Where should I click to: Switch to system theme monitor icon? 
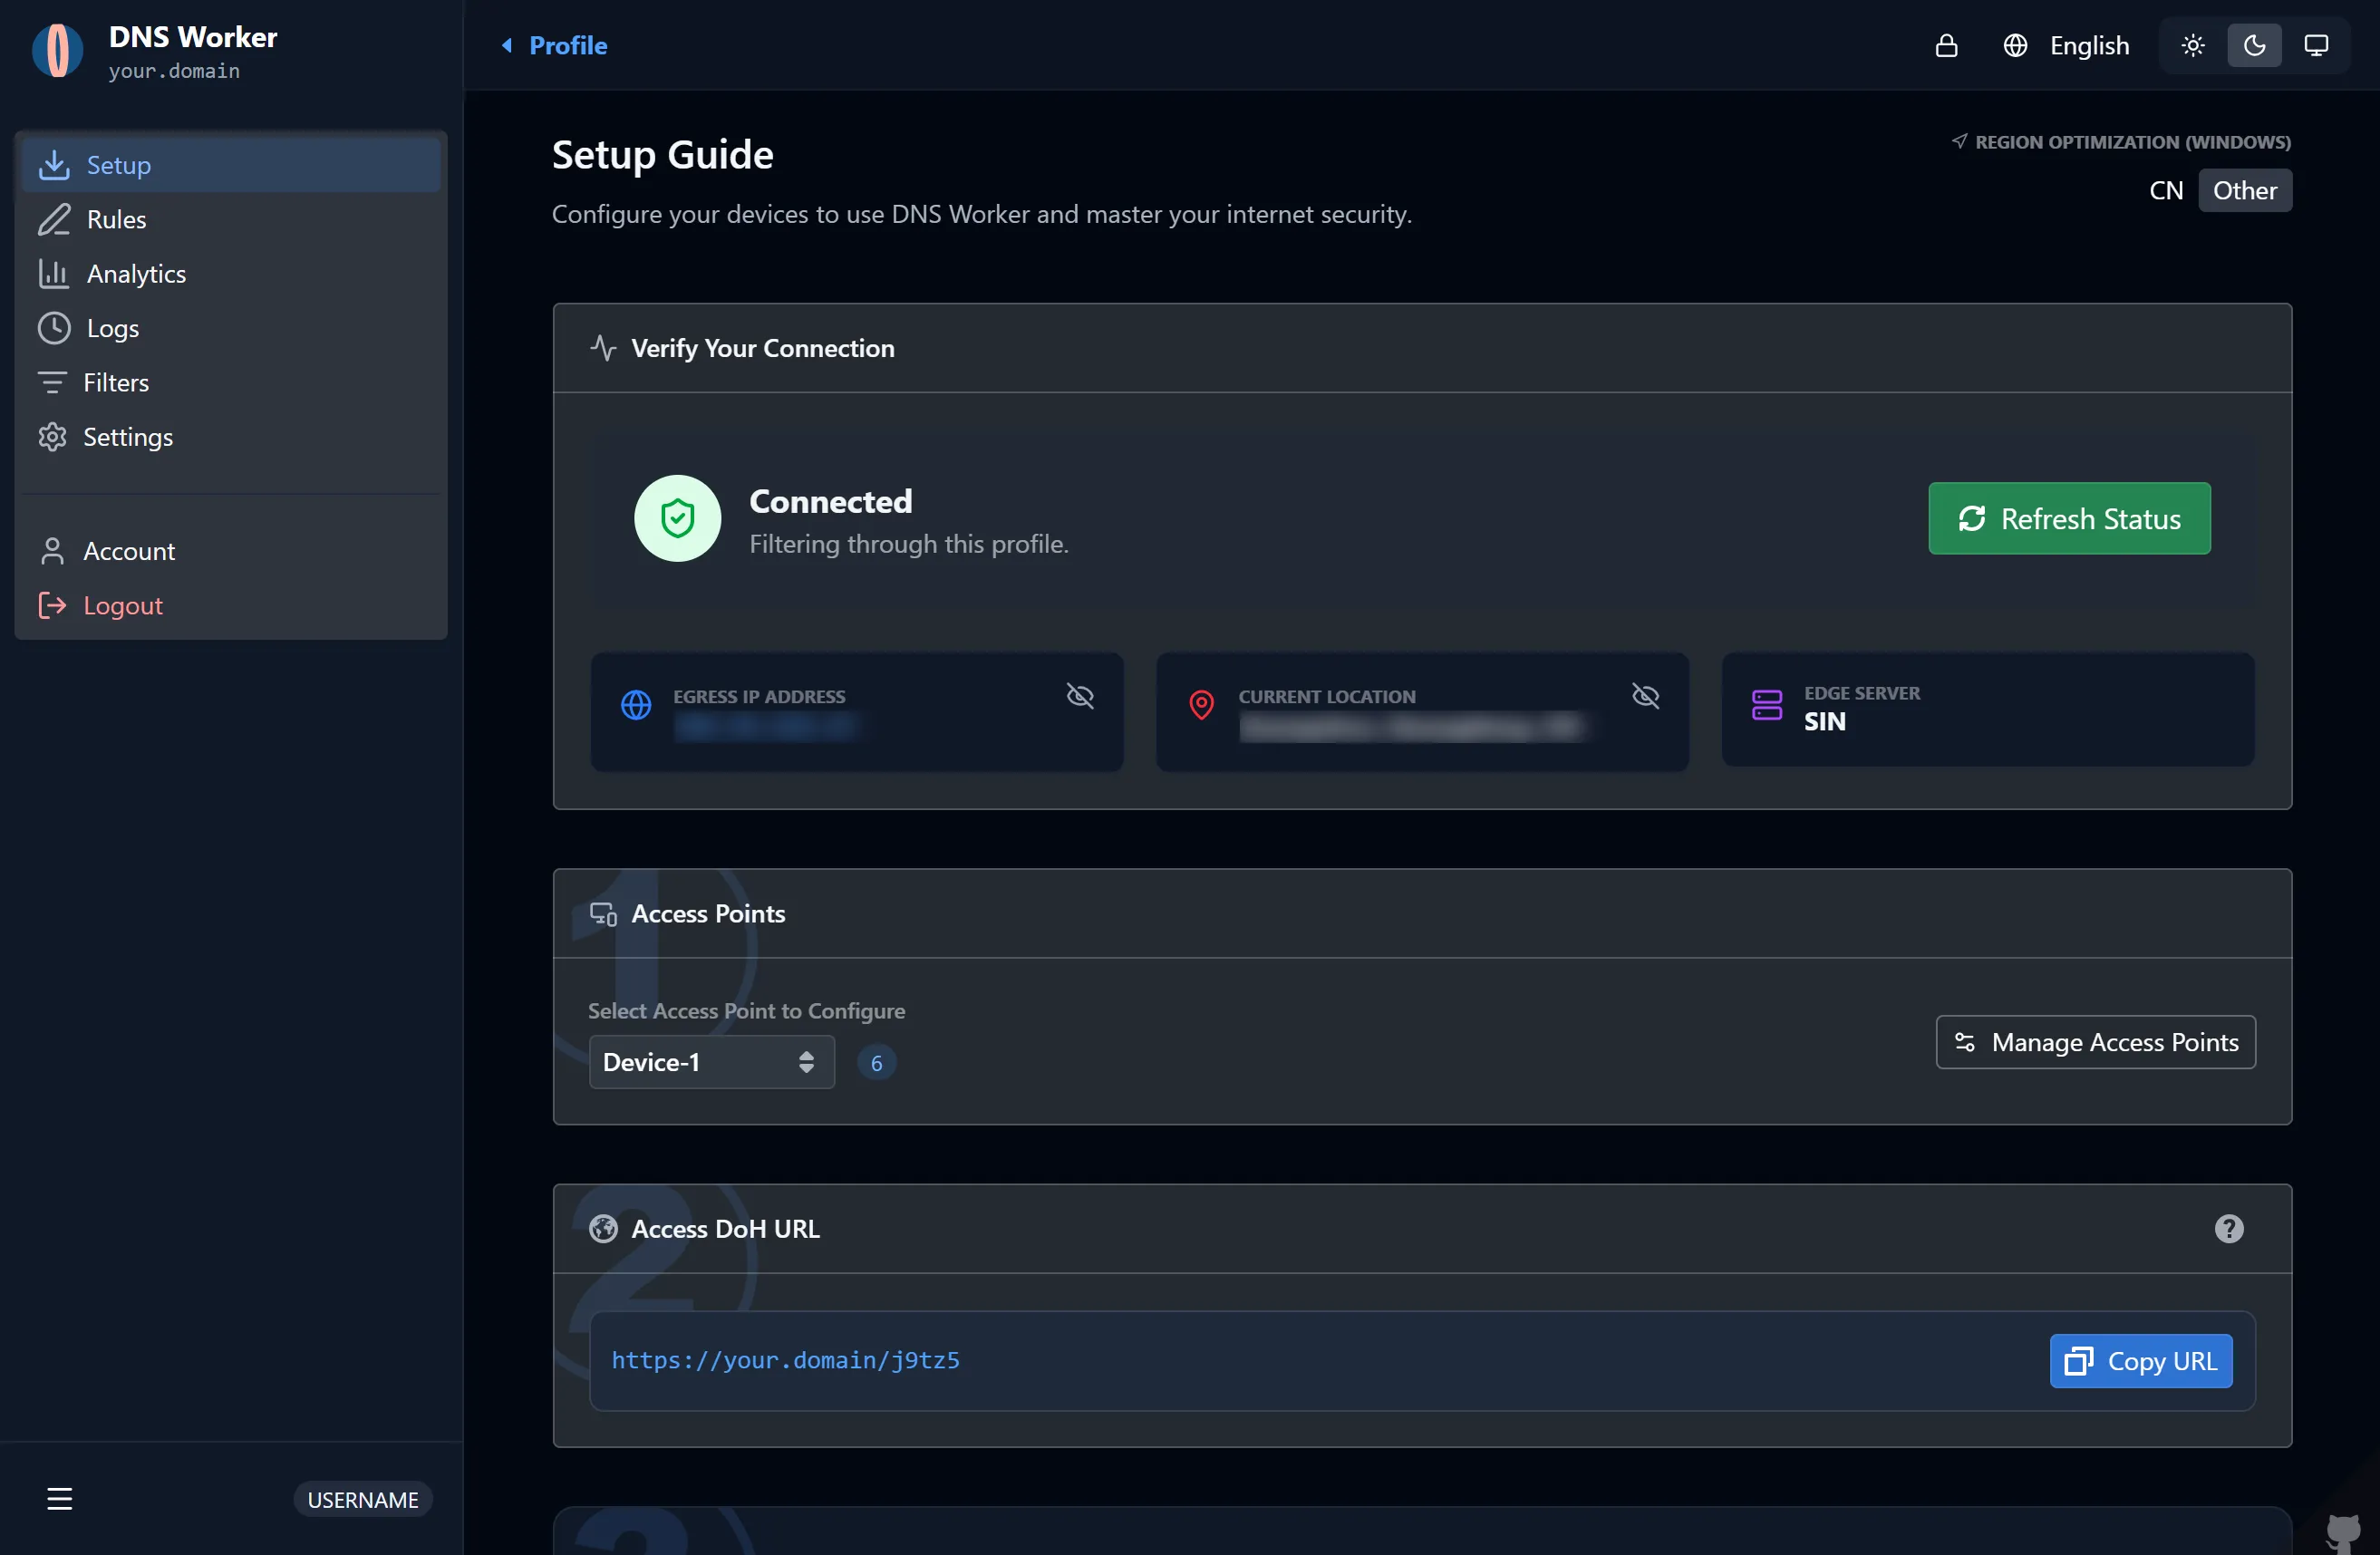pos(2316,45)
